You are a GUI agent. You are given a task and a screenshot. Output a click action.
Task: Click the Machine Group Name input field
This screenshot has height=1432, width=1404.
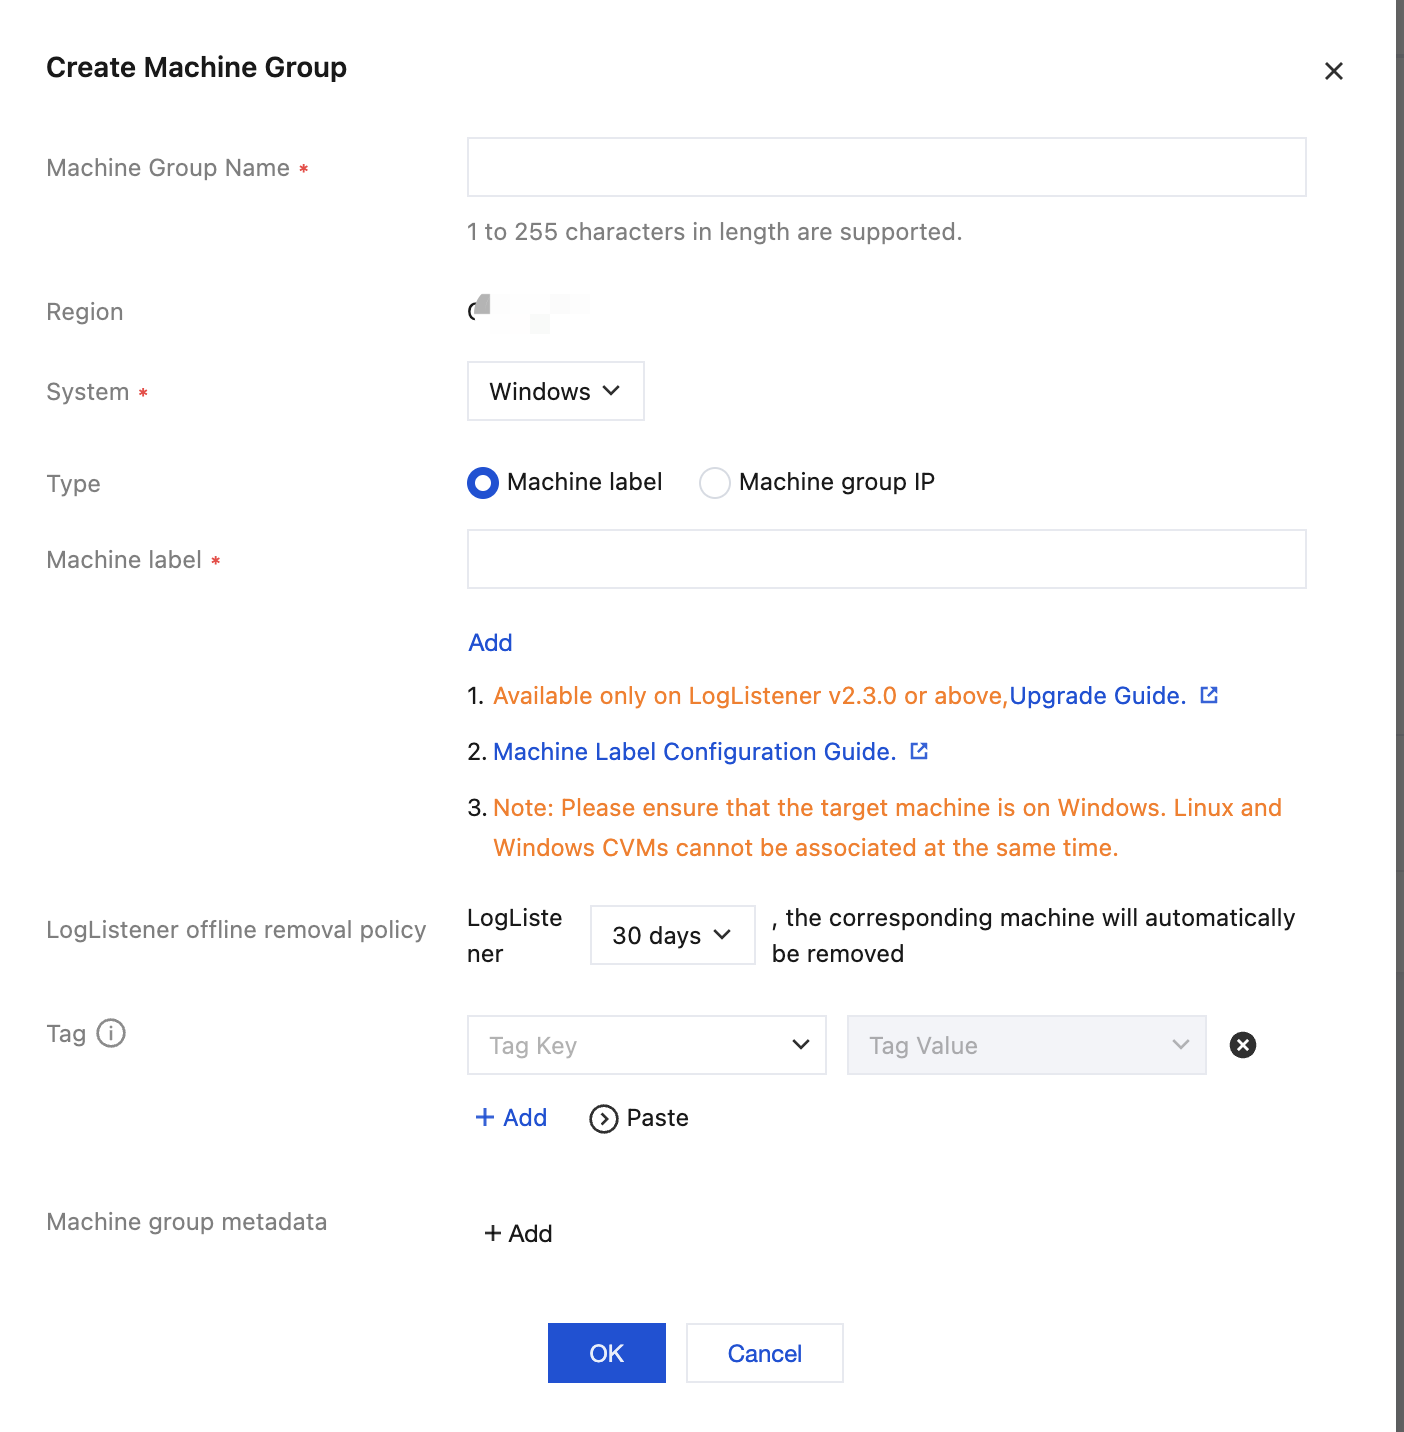coord(886,167)
